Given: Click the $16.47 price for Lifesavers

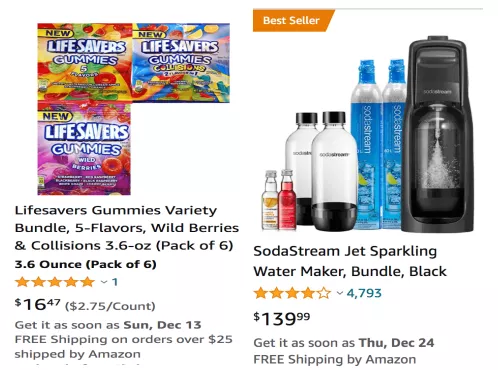Looking at the screenshot, I should (38, 304).
